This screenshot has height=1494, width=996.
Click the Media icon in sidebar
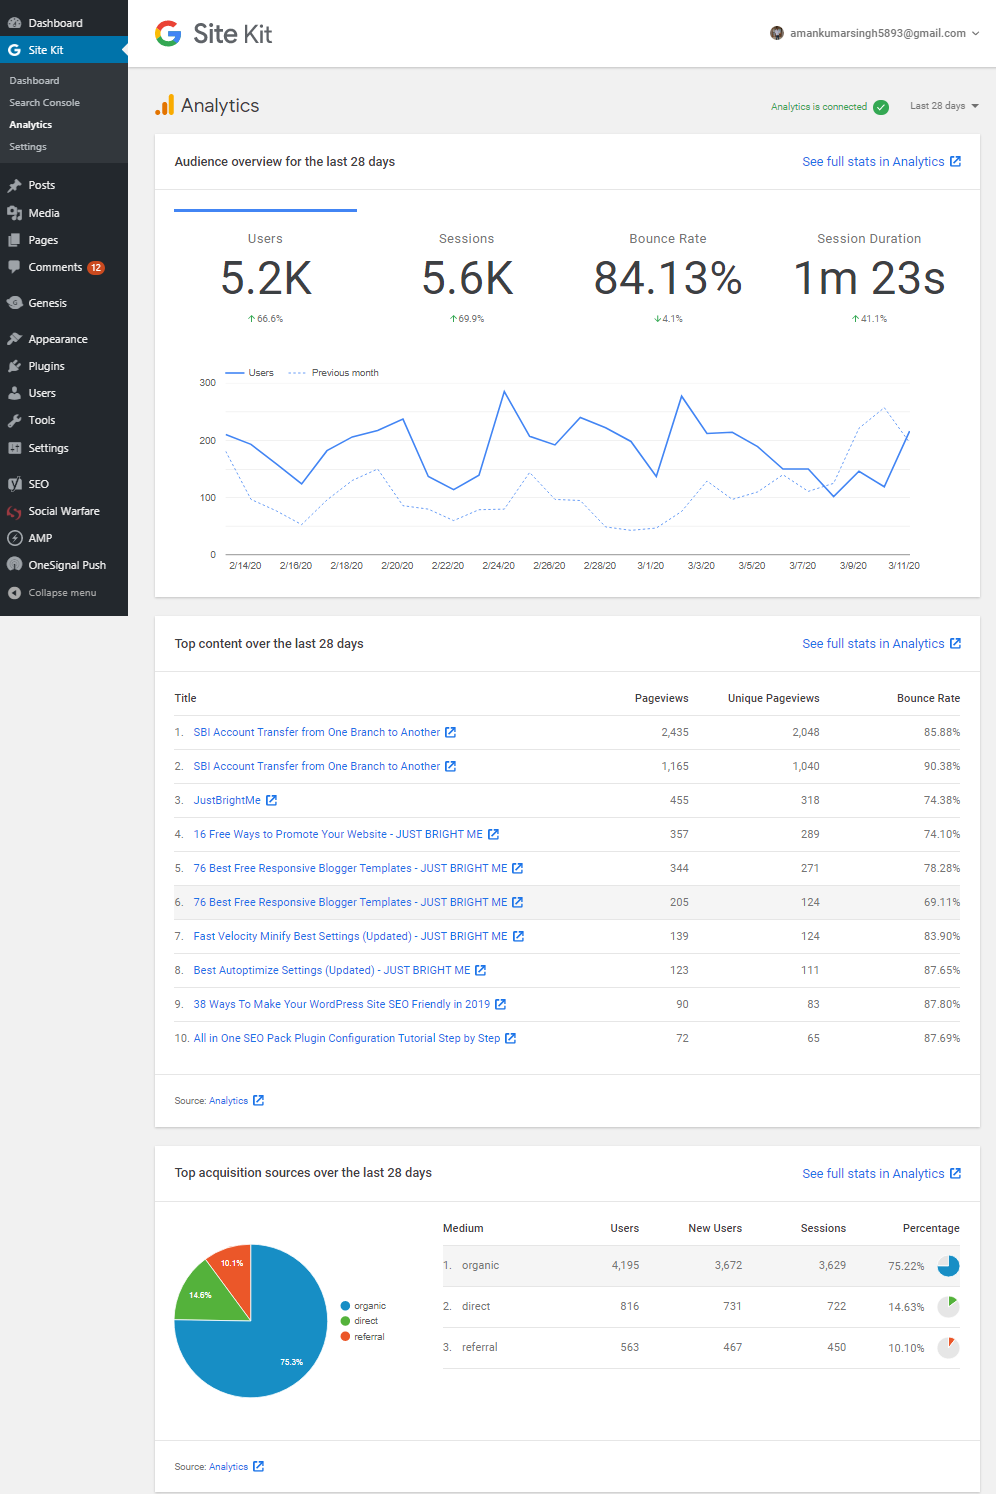point(14,213)
